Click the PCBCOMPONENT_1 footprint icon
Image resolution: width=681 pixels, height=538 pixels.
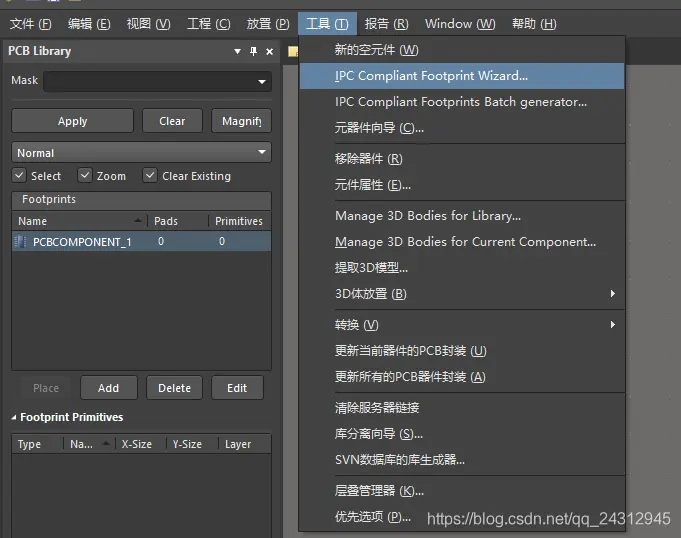click(x=20, y=241)
